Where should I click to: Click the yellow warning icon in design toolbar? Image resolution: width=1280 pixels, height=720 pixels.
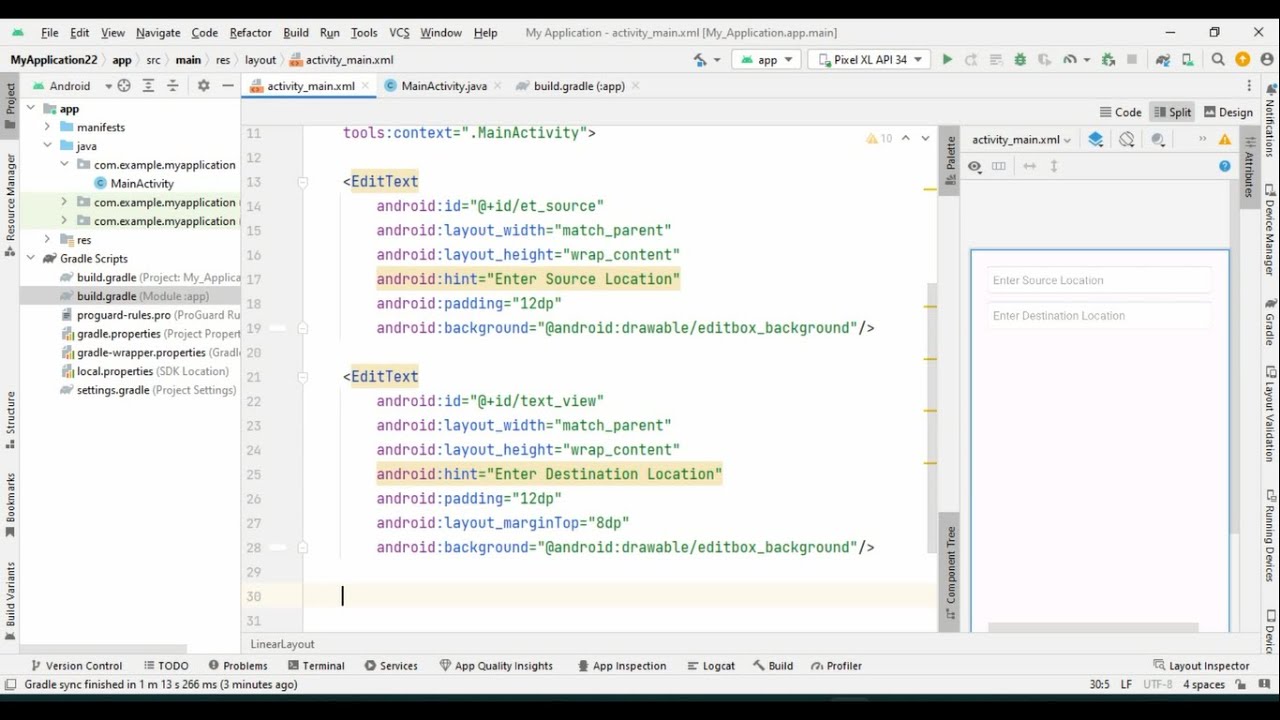point(1225,140)
